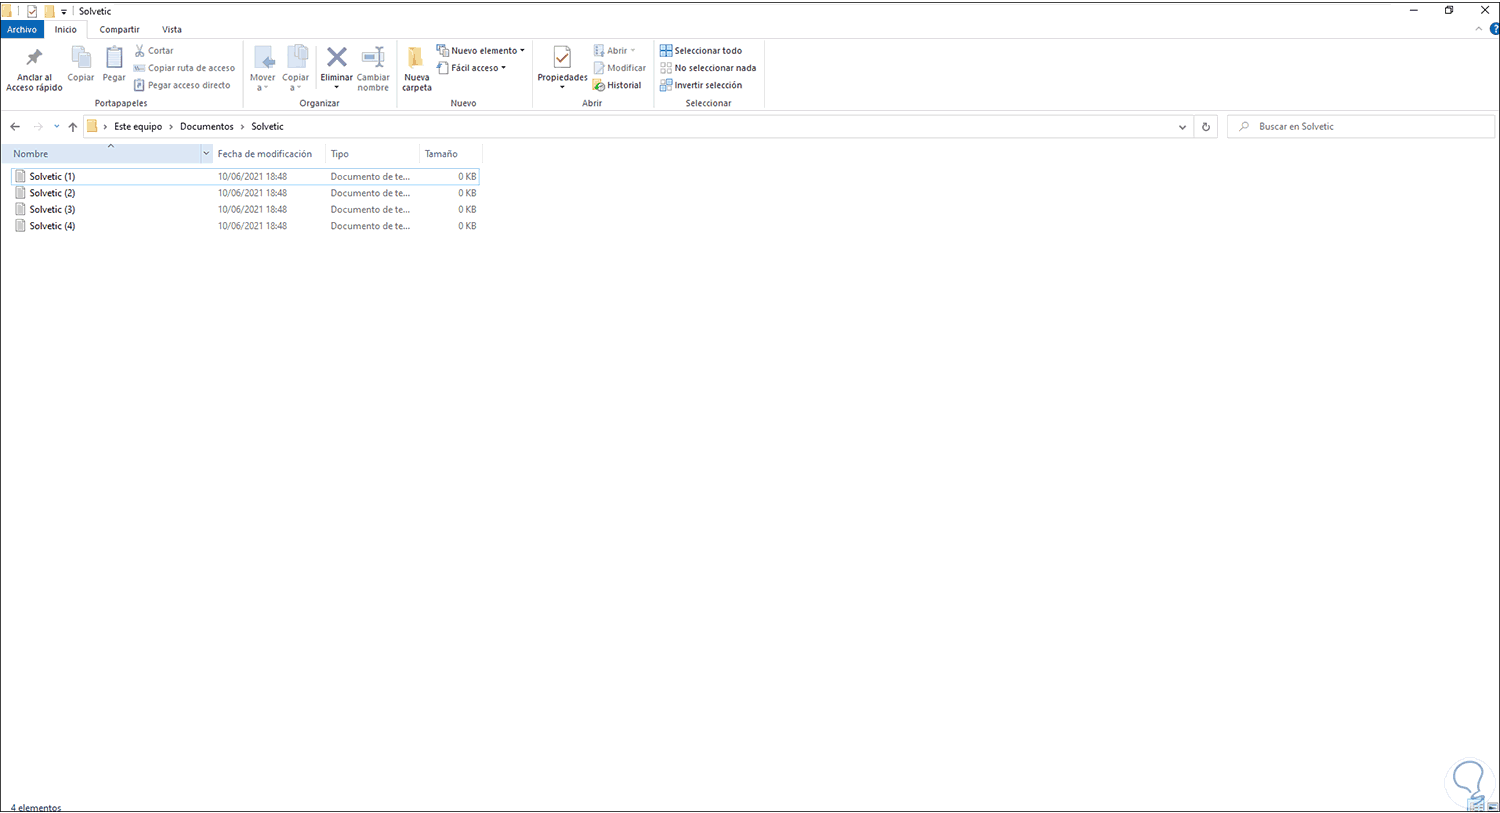Click the Pegar clipboard icon
Image resolution: width=1500 pixels, height=813 pixels.
coord(114,58)
